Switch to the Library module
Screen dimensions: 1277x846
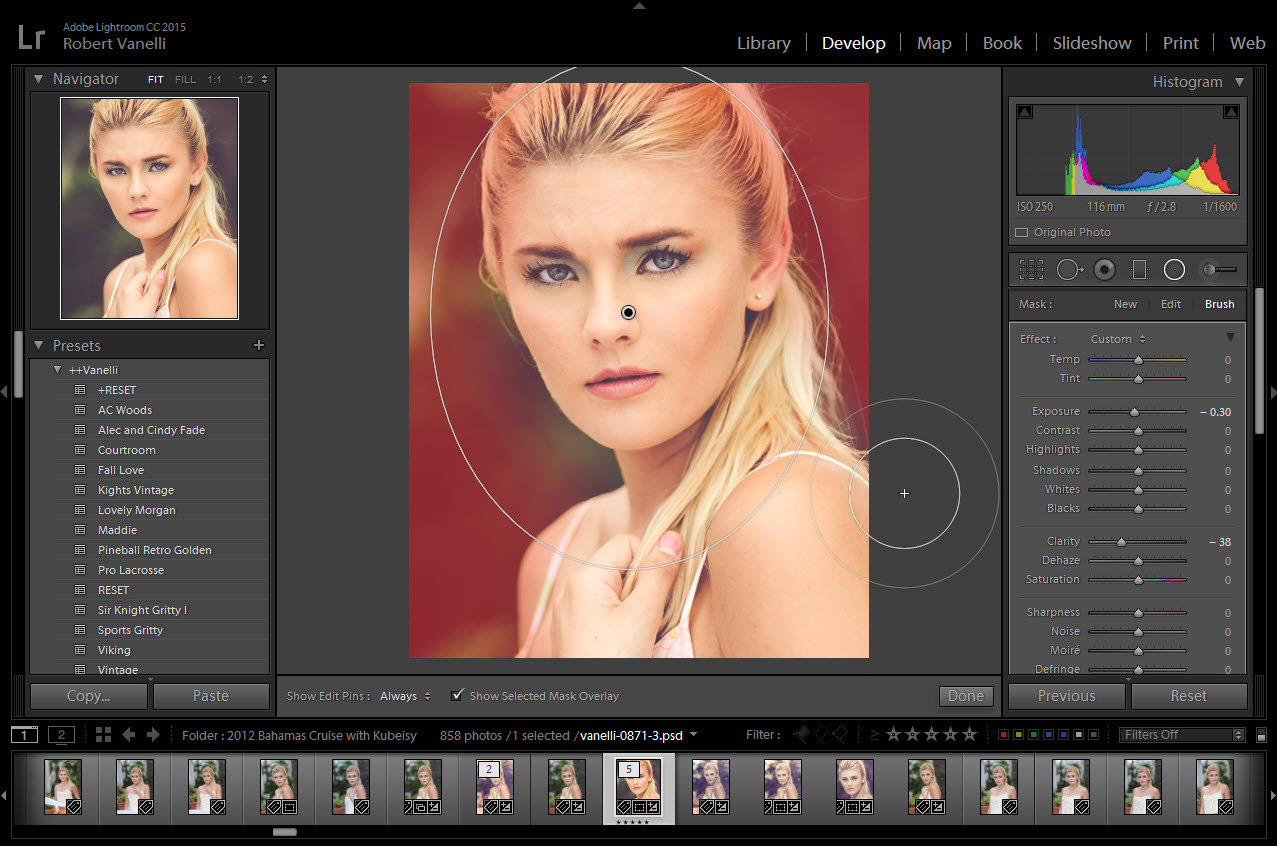[x=763, y=43]
